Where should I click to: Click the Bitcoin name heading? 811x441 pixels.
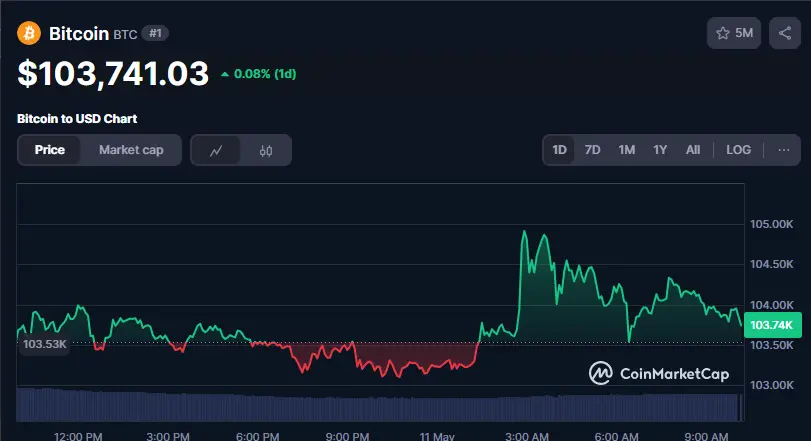click(x=79, y=34)
